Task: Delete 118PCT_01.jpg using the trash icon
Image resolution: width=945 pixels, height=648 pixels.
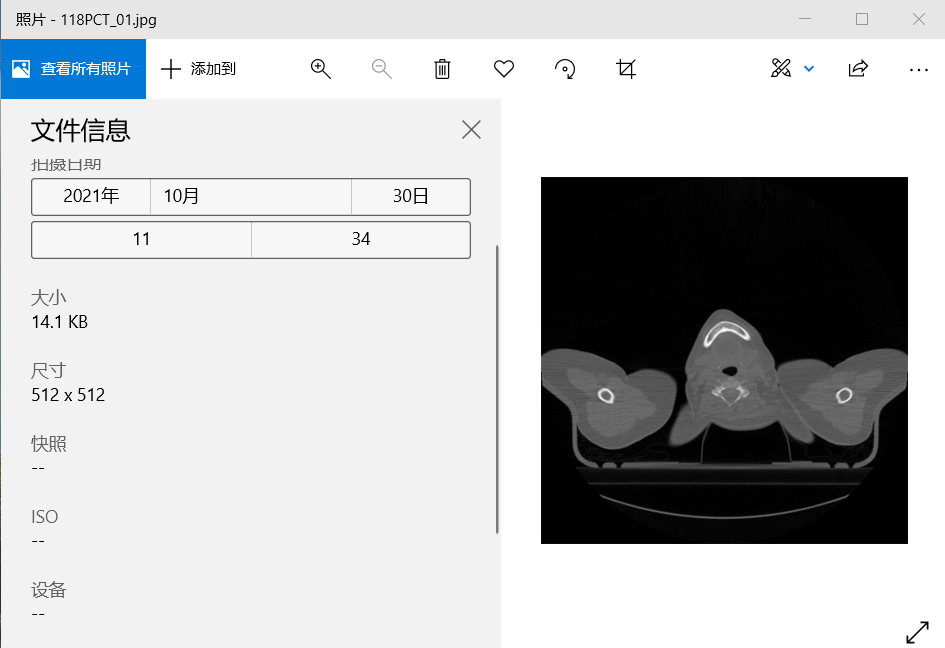Action: click(442, 68)
